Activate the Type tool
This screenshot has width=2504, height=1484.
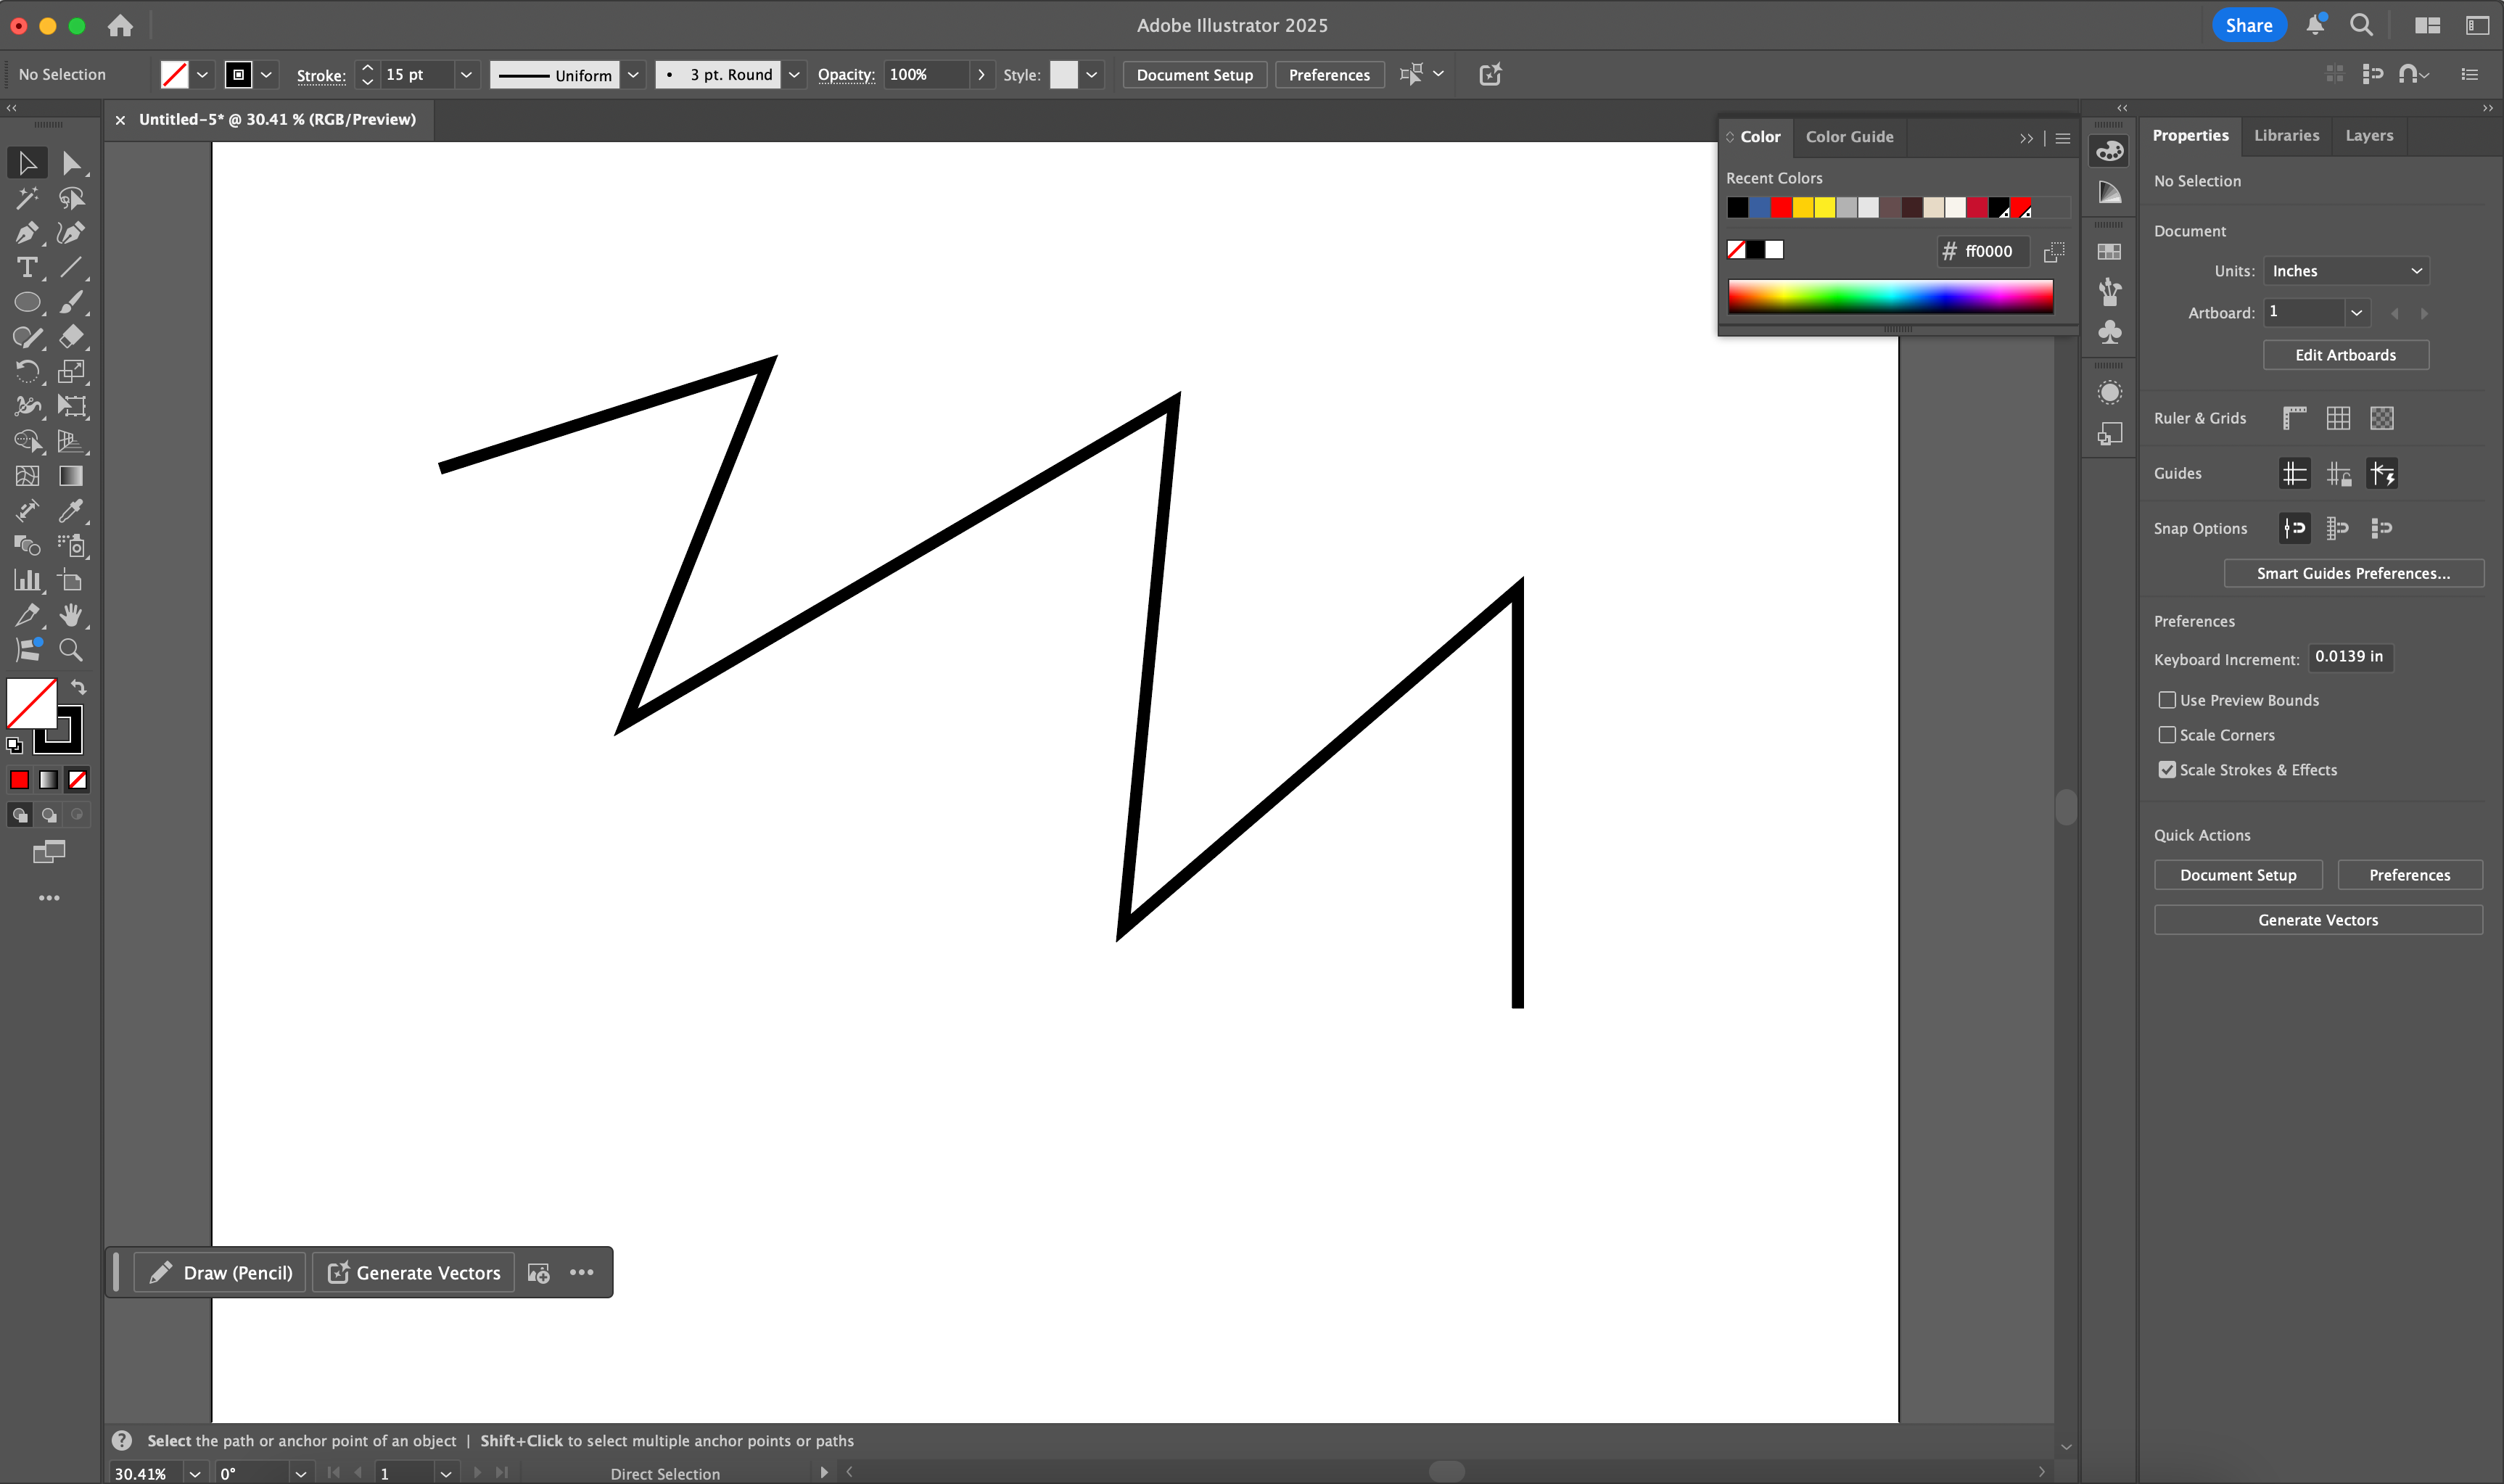click(28, 267)
